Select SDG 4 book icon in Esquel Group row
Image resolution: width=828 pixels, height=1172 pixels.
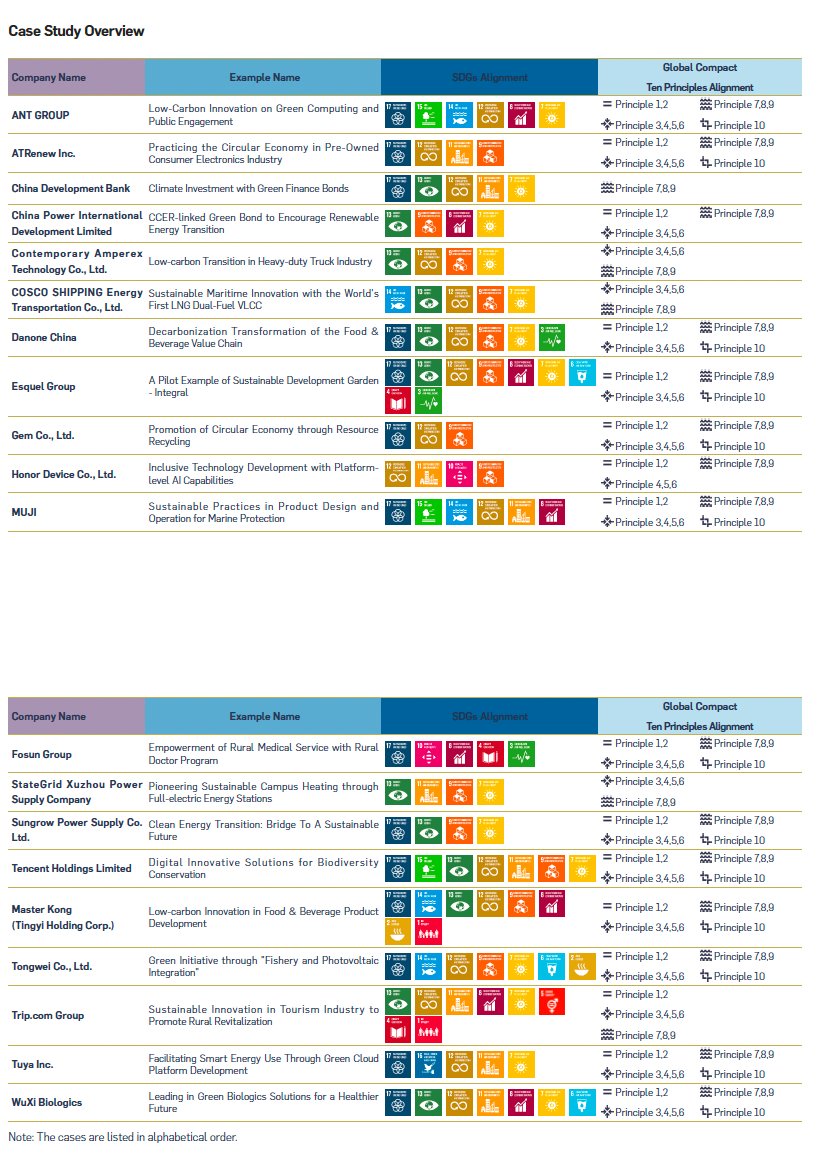click(398, 400)
